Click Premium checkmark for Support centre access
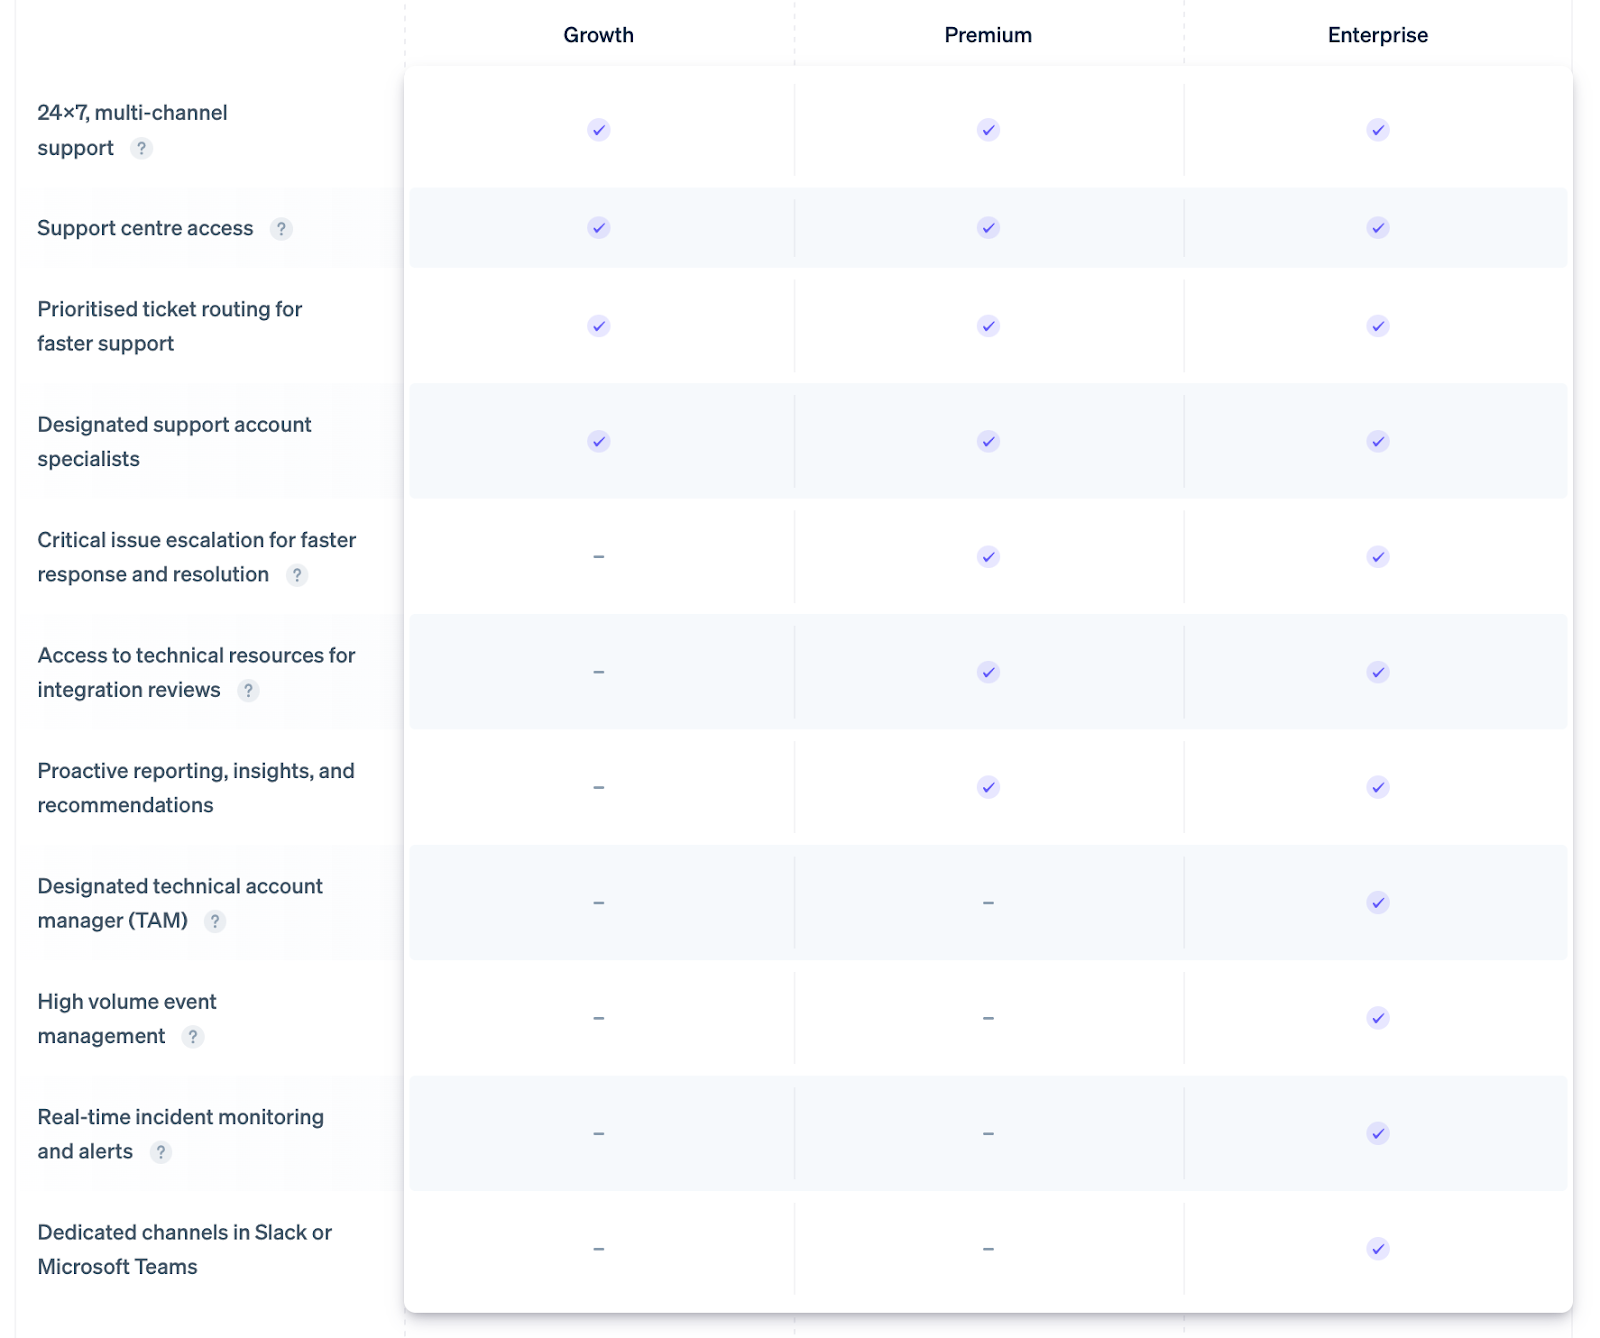Screen dimensions: 1600x1338 click(x=988, y=228)
